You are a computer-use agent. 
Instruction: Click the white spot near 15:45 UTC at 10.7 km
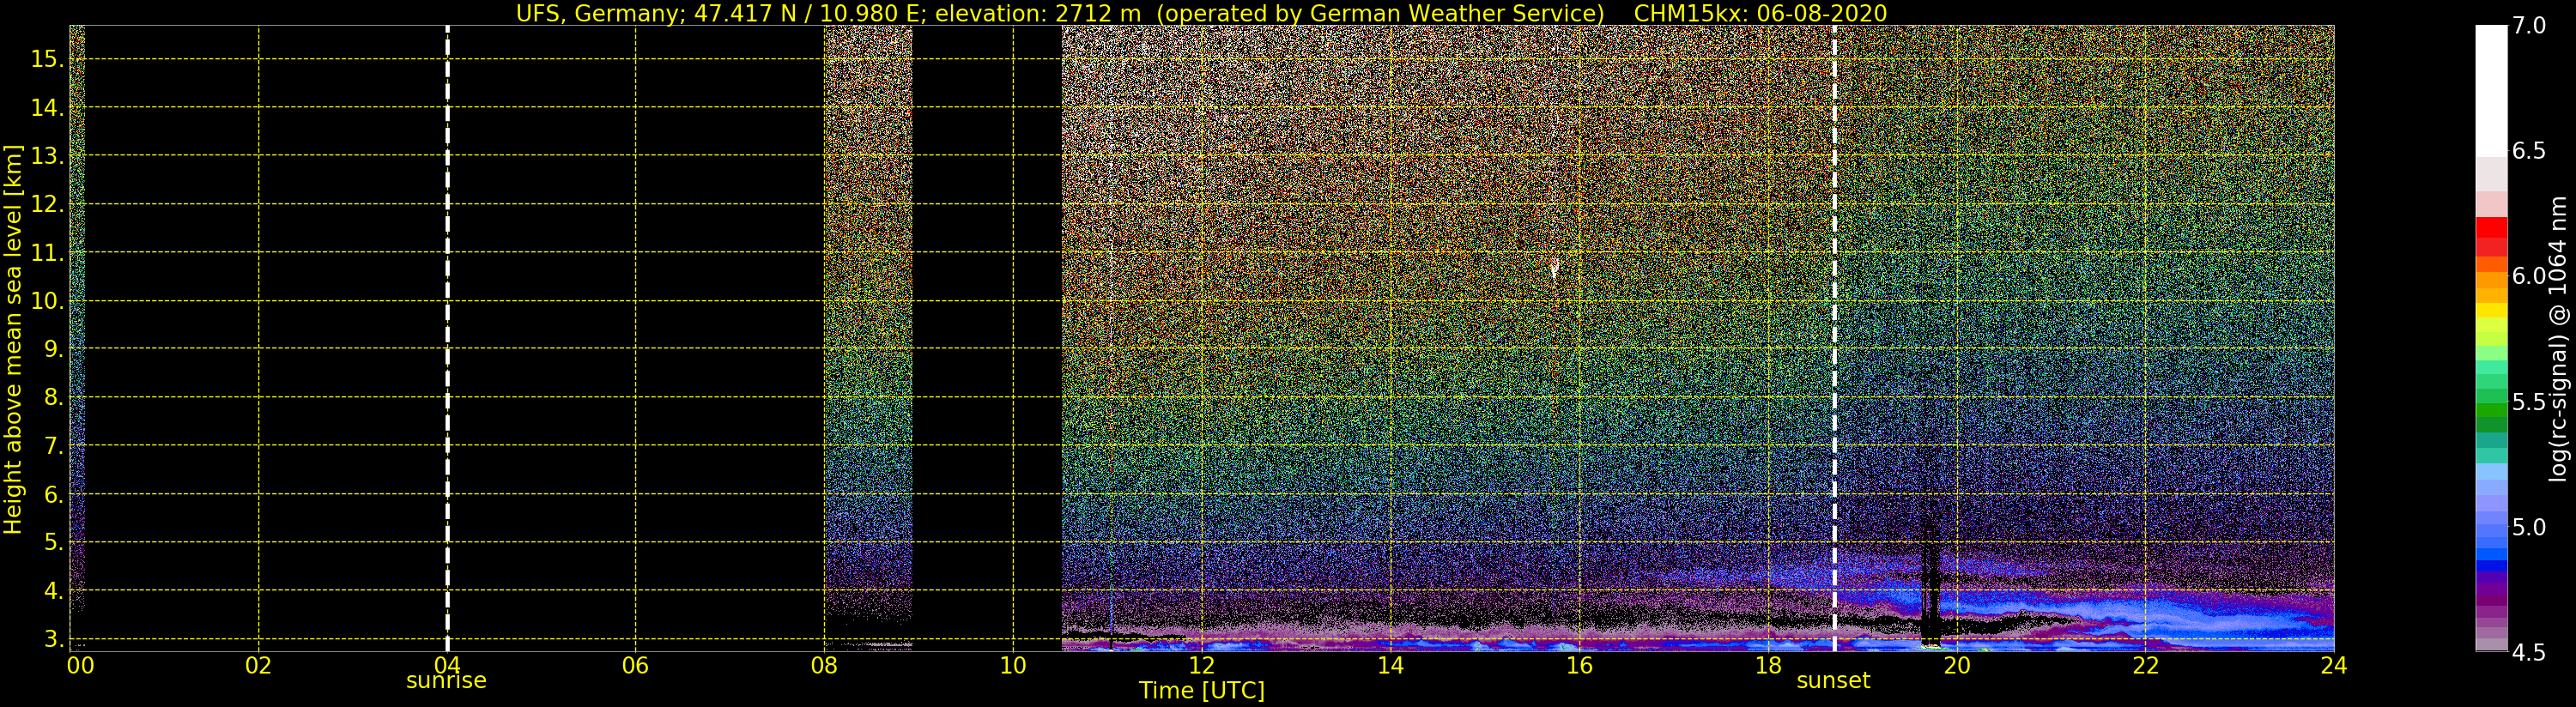point(1554,268)
